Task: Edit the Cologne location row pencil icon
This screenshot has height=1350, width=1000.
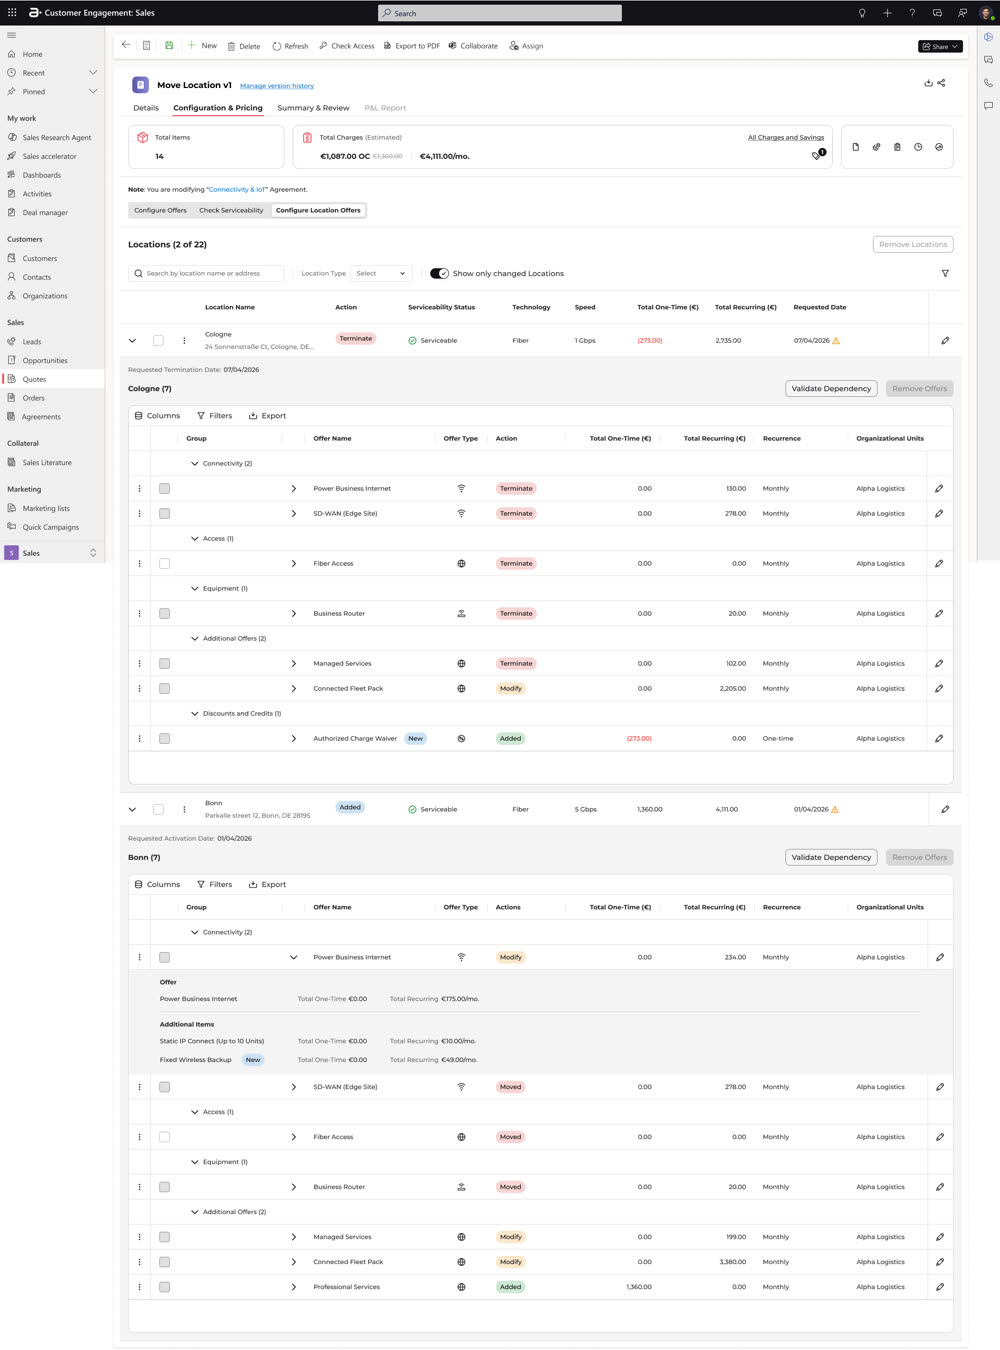Action: [945, 341]
